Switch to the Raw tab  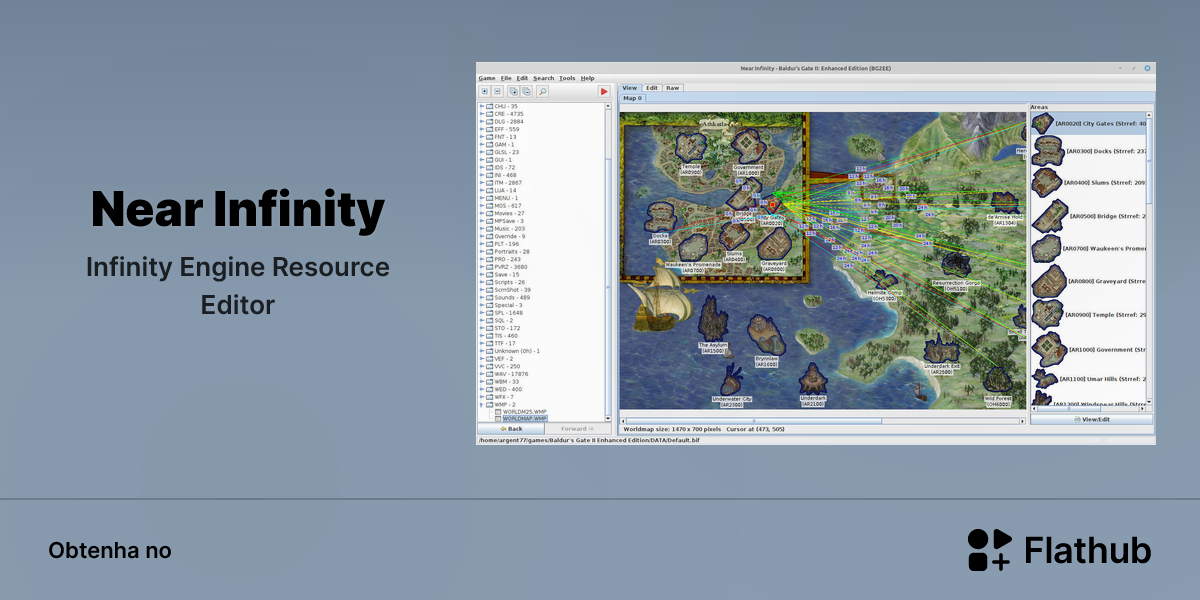click(x=673, y=88)
